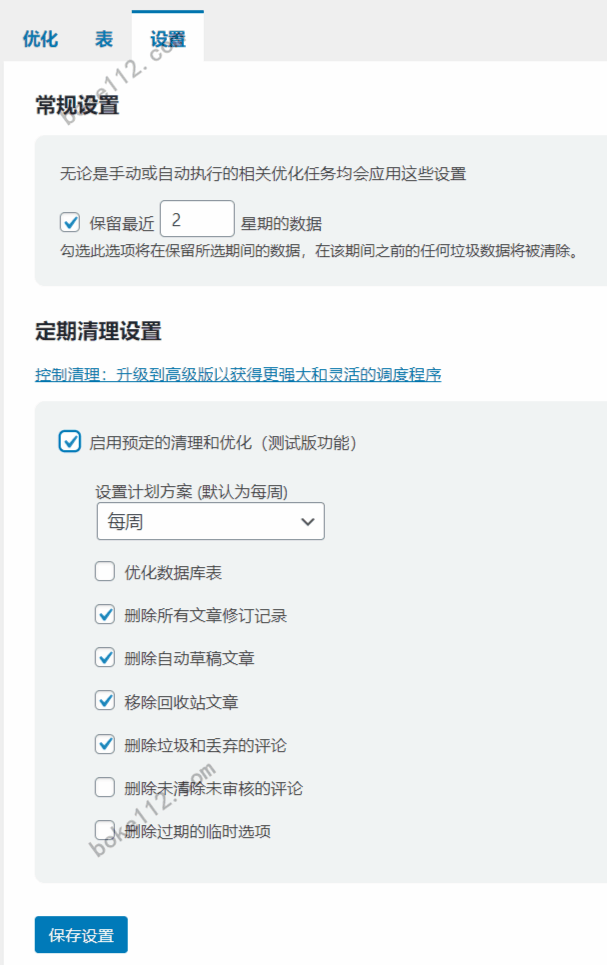
Task: Click the 设置计划方案 (默认为每周) label
Action: point(191,492)
